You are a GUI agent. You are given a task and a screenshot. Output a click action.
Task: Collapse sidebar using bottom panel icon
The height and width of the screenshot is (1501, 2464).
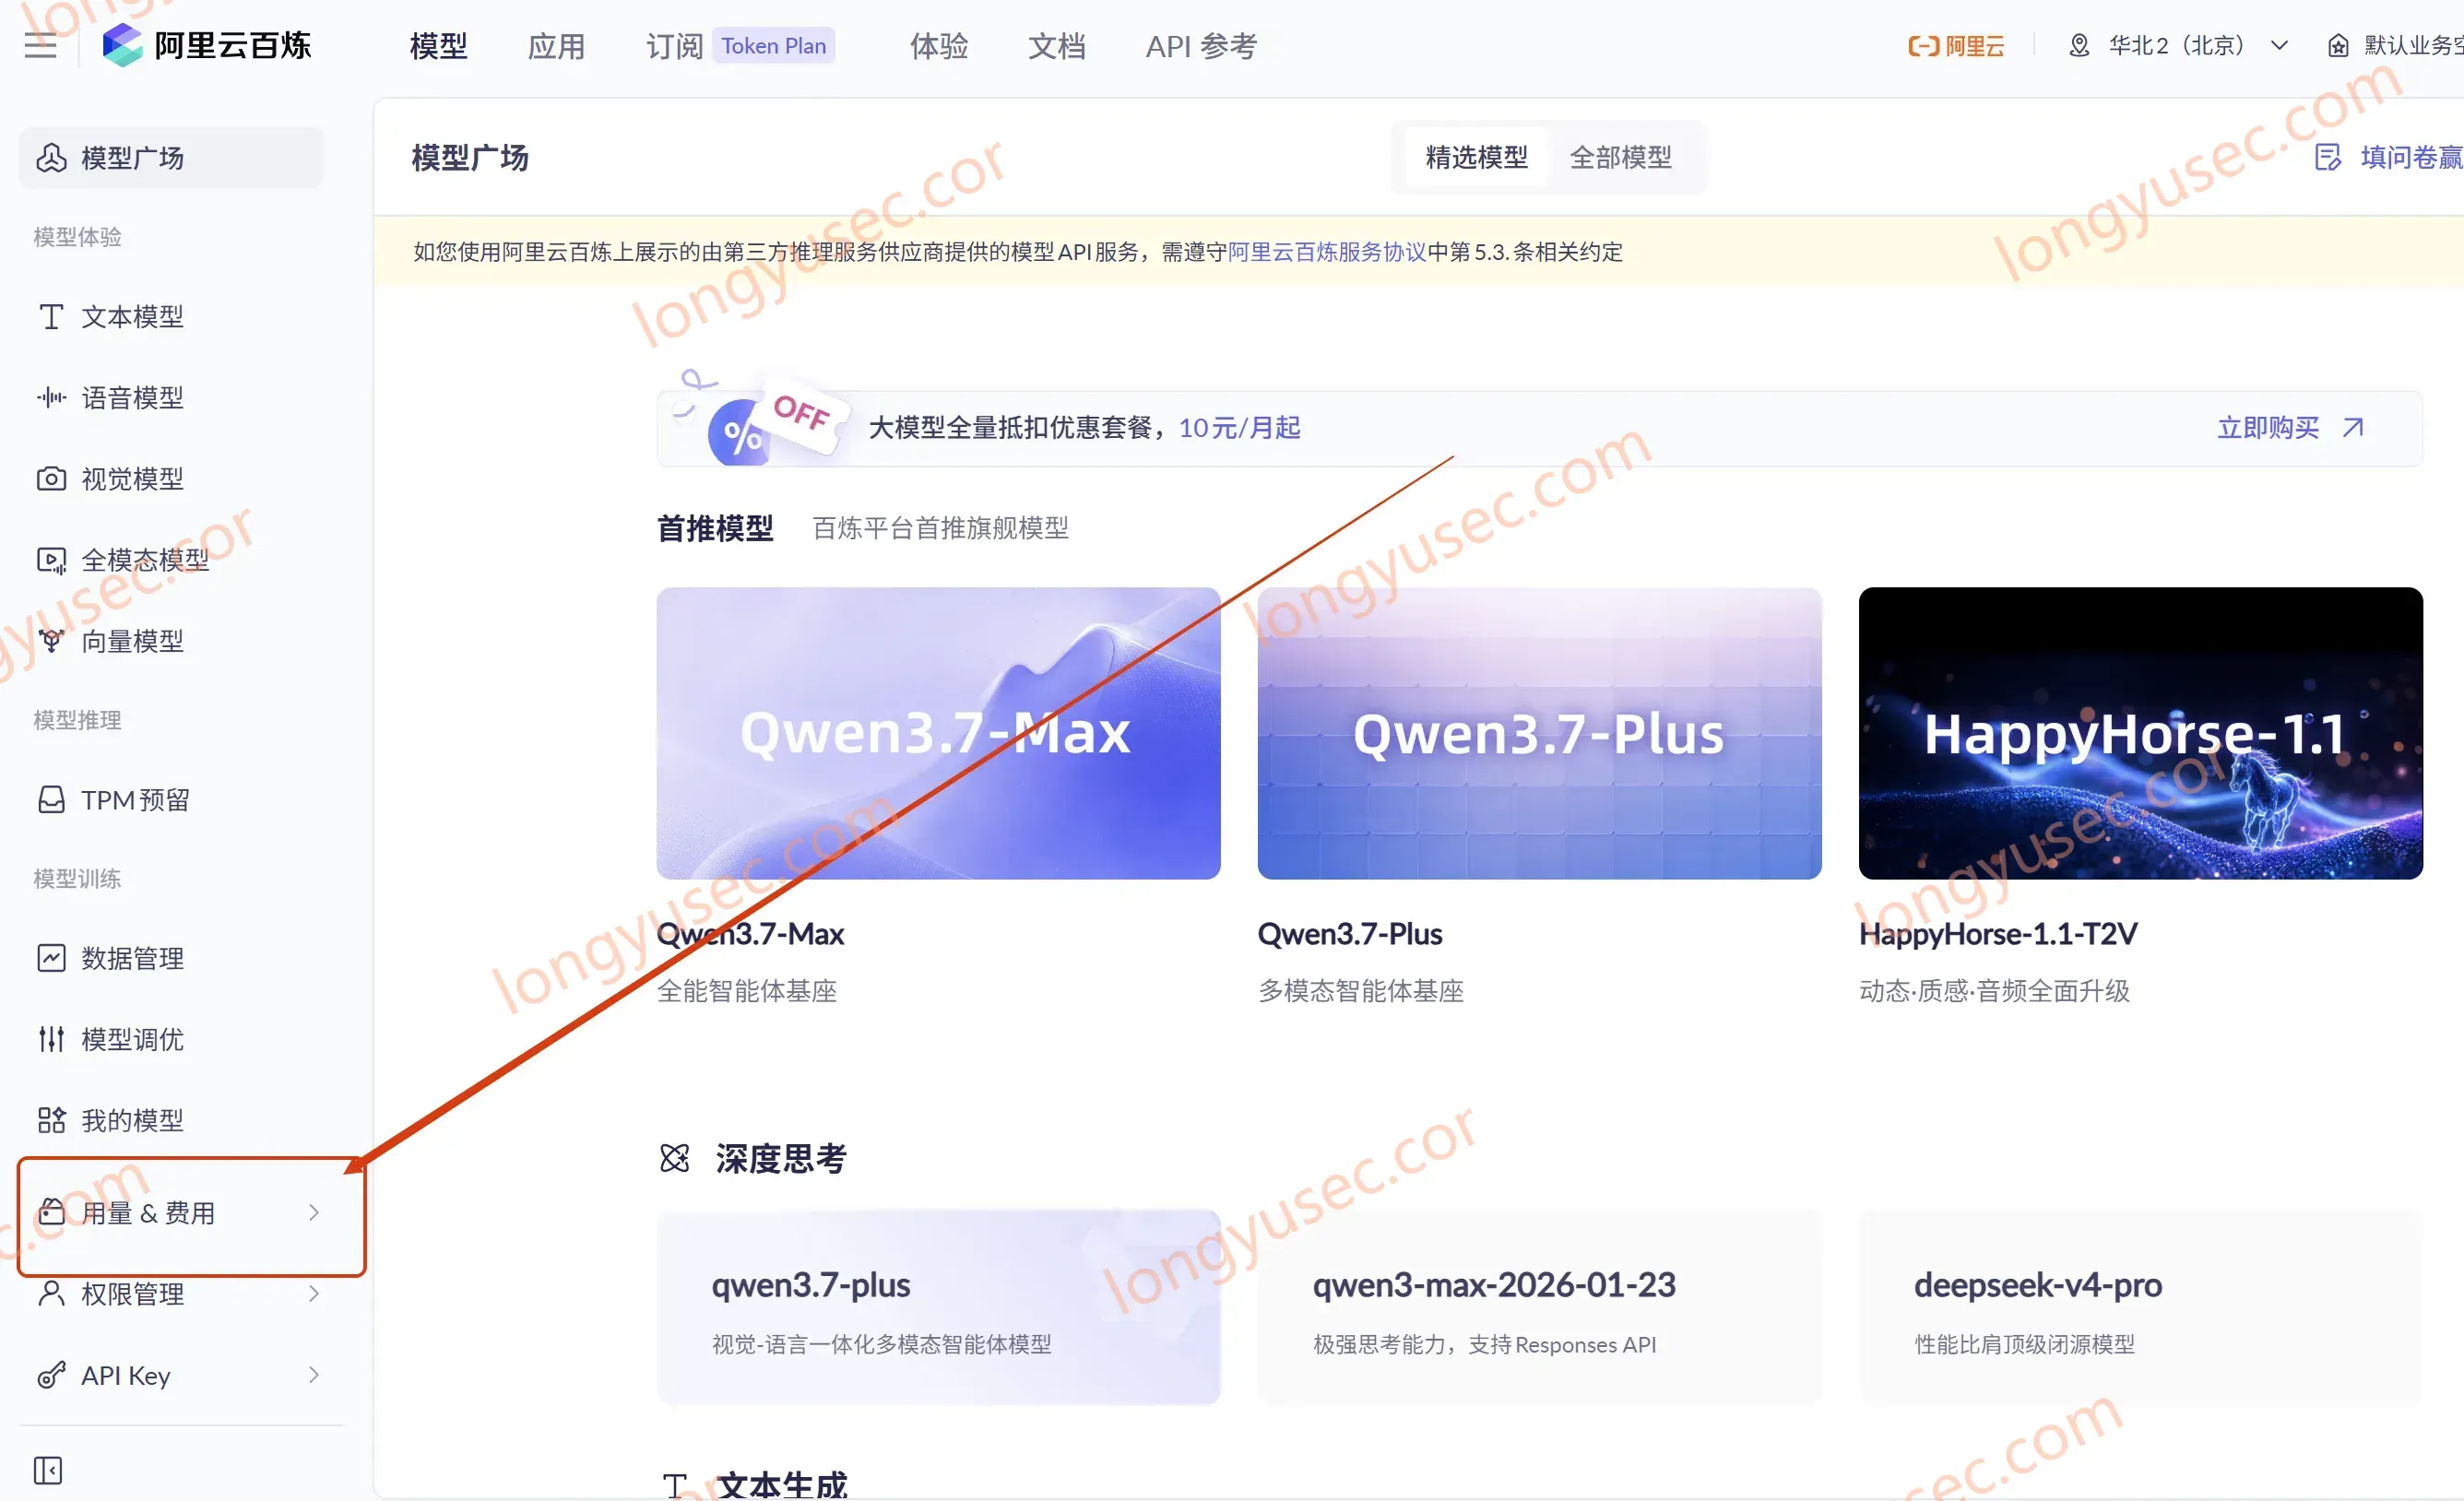tap(48, 1470)
